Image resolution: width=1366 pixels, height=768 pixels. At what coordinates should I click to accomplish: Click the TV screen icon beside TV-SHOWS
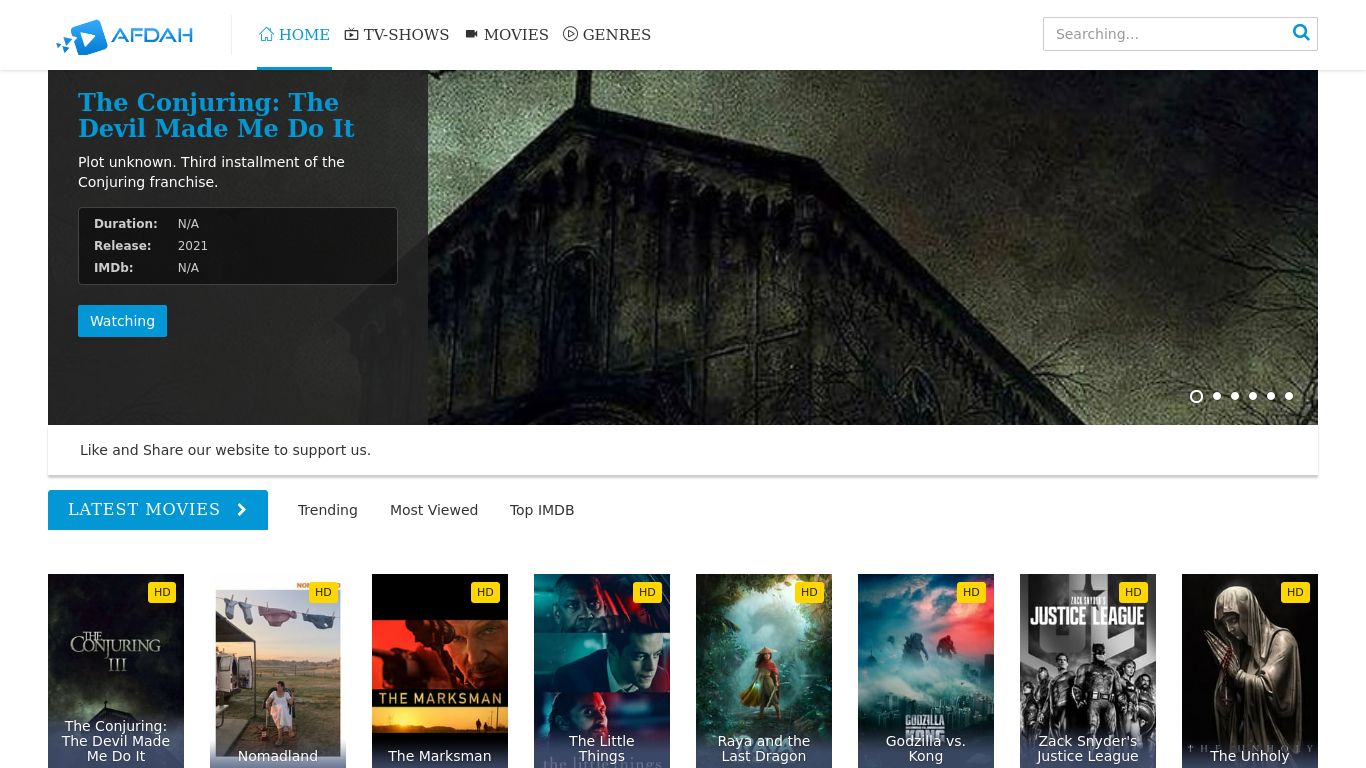351,33
